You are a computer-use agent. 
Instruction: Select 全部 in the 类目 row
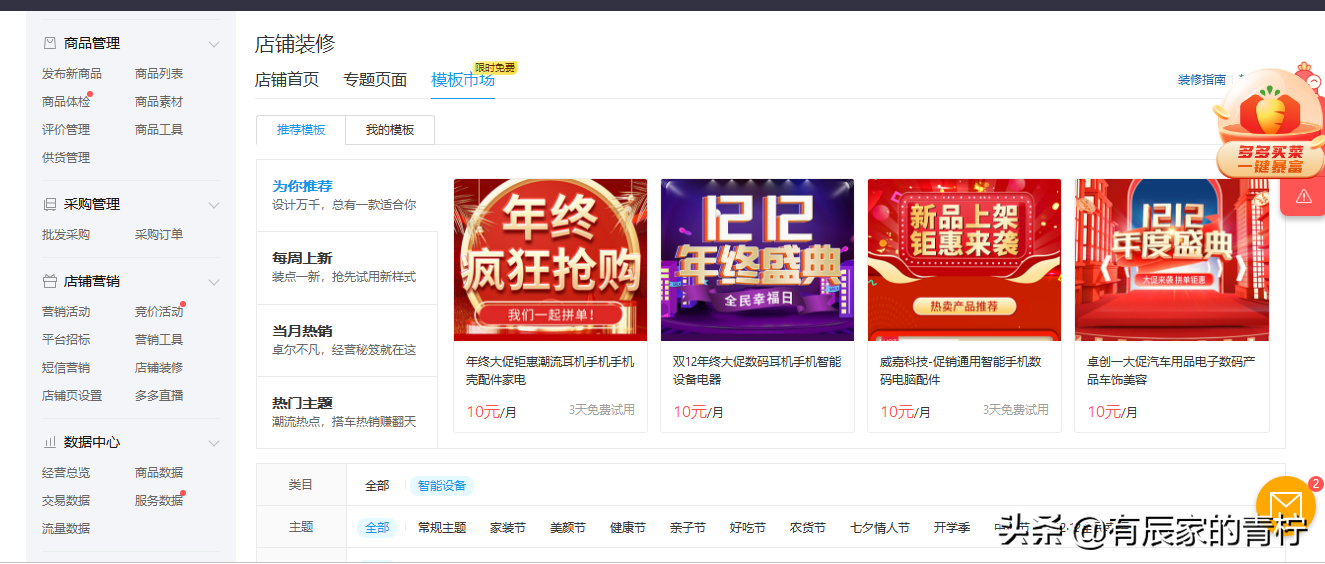click(x=377, y=486)
